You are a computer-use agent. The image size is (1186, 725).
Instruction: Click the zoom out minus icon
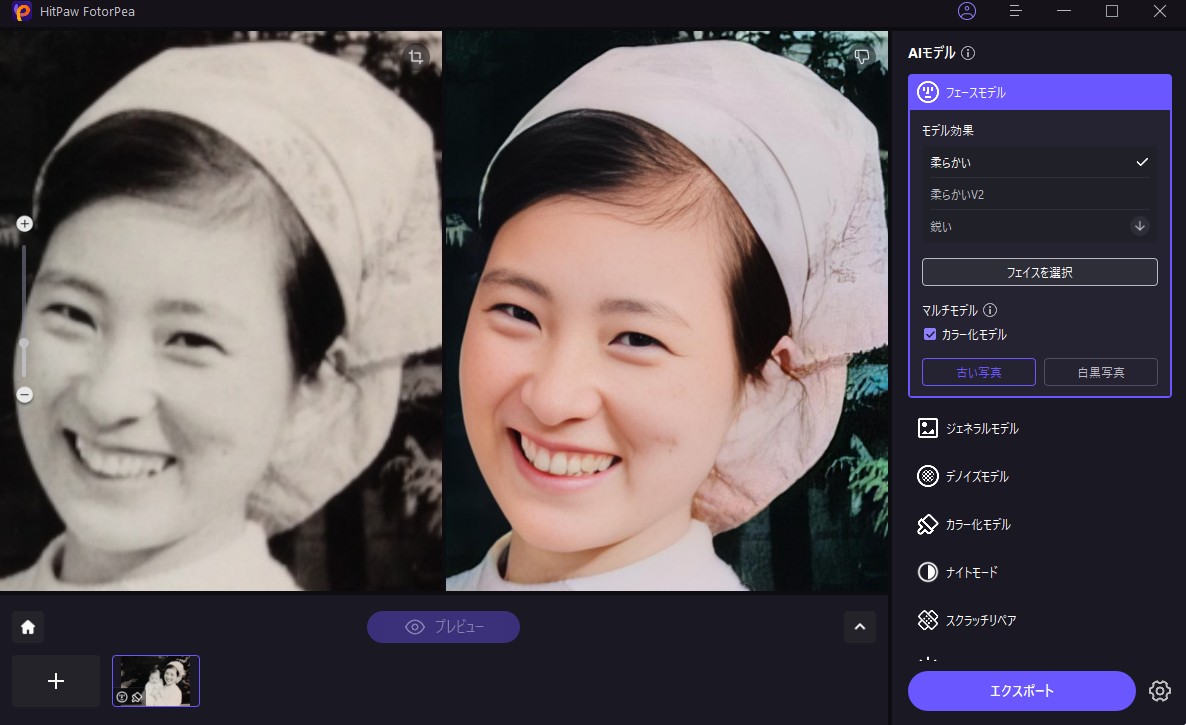pos(25,395)
